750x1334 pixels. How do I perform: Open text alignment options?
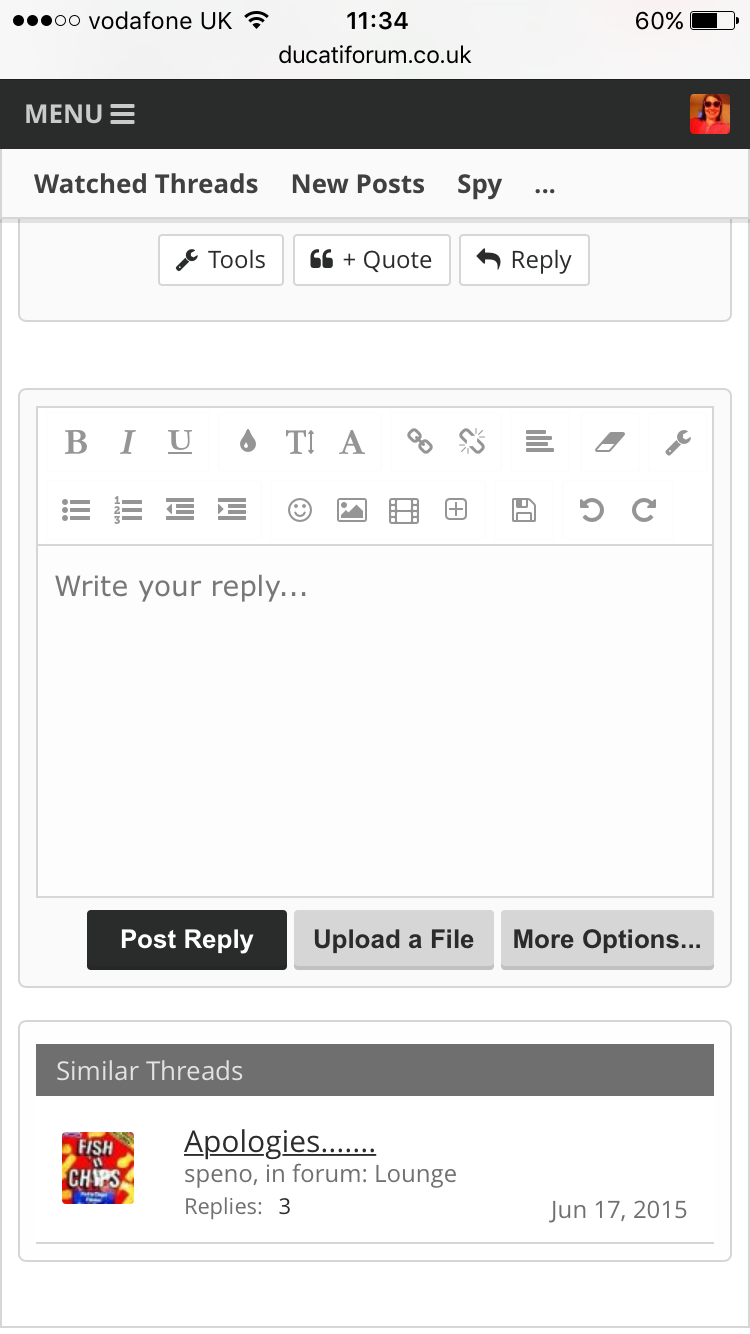click(x=540, y=441)
